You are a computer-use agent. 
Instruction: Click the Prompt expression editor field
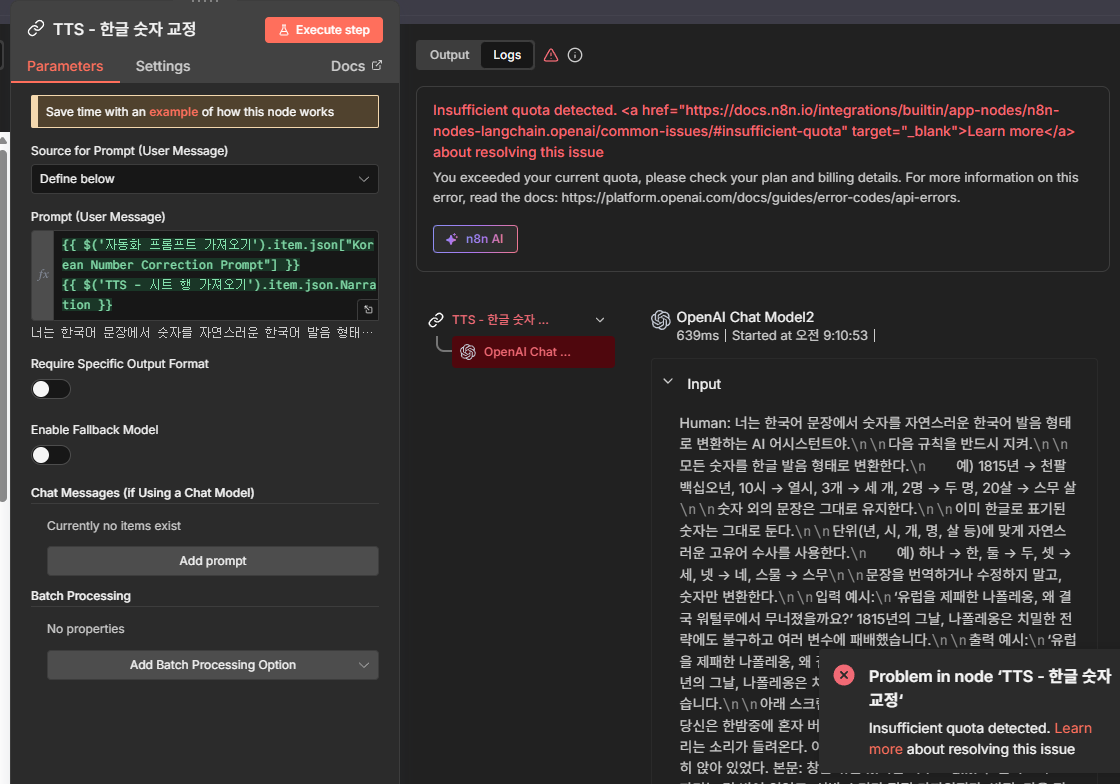click(216, 275)
